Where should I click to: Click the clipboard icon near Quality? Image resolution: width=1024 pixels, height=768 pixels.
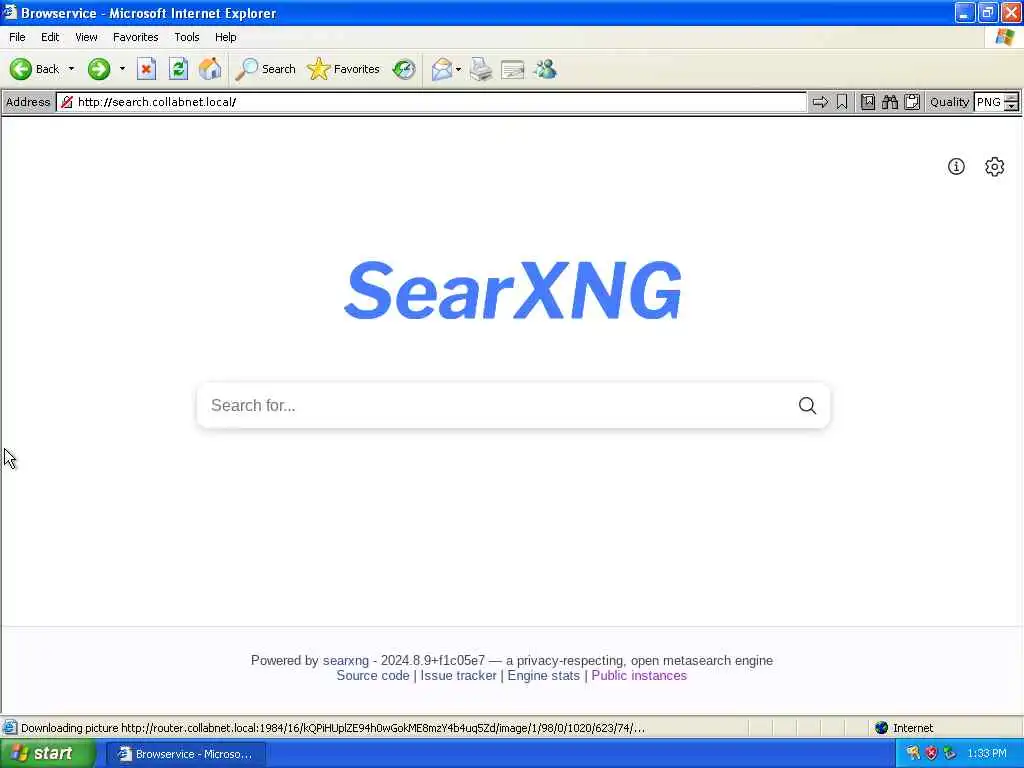(x=912, y=102)
